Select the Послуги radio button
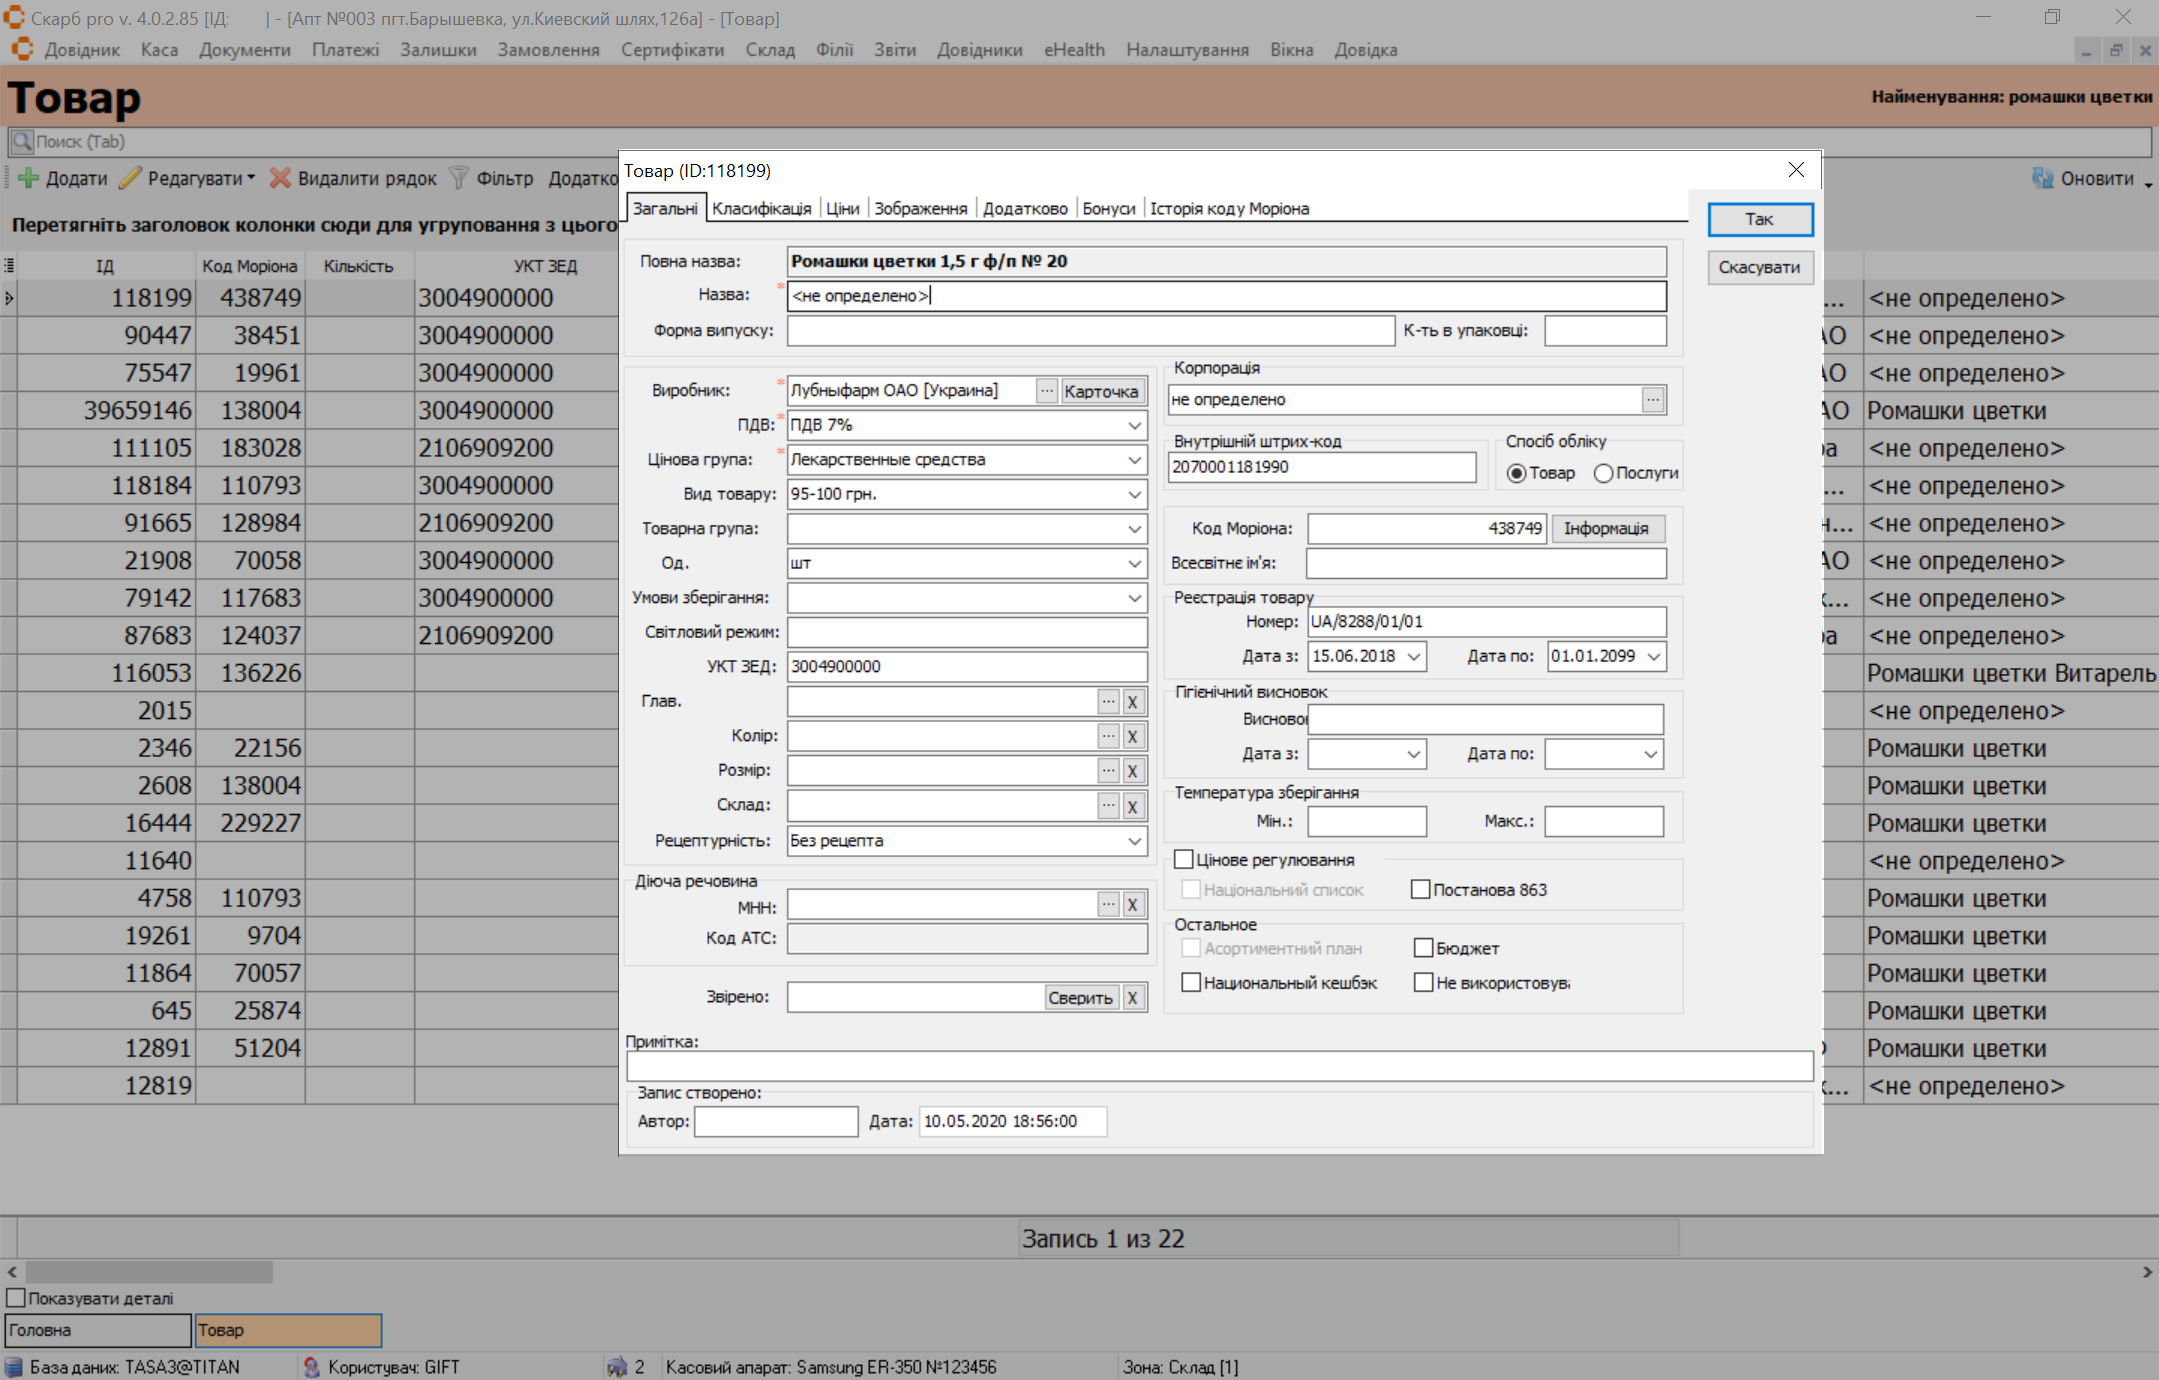2159x1380 pixels. (x=1604, y=474)
